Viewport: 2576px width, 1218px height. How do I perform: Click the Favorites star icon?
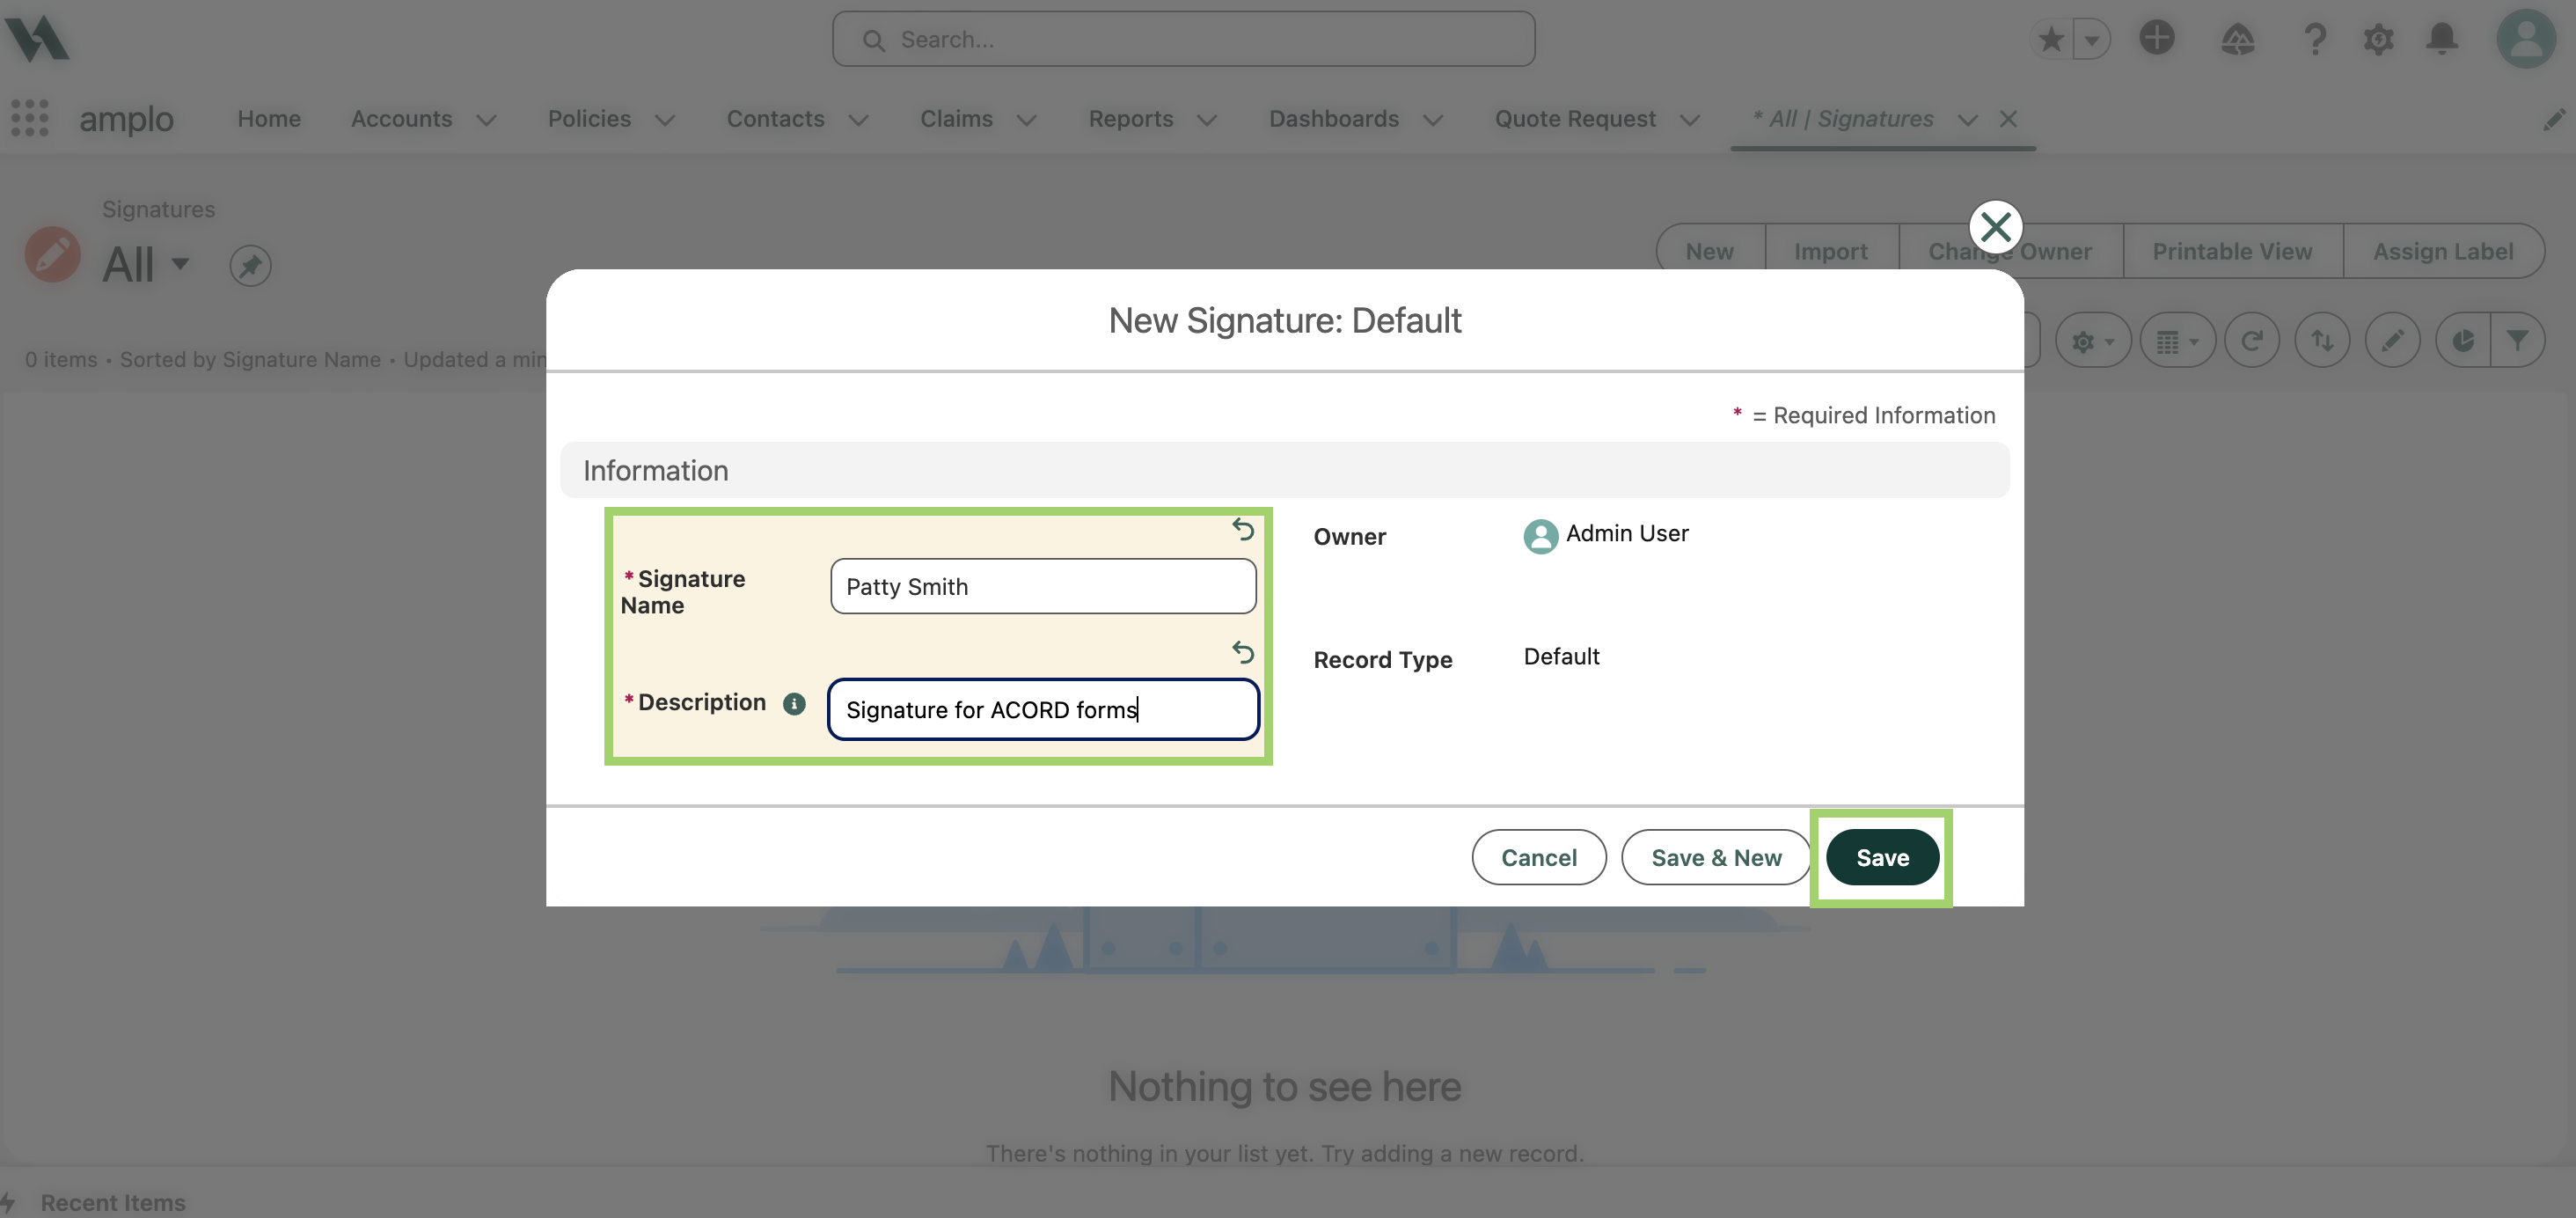2051,39
